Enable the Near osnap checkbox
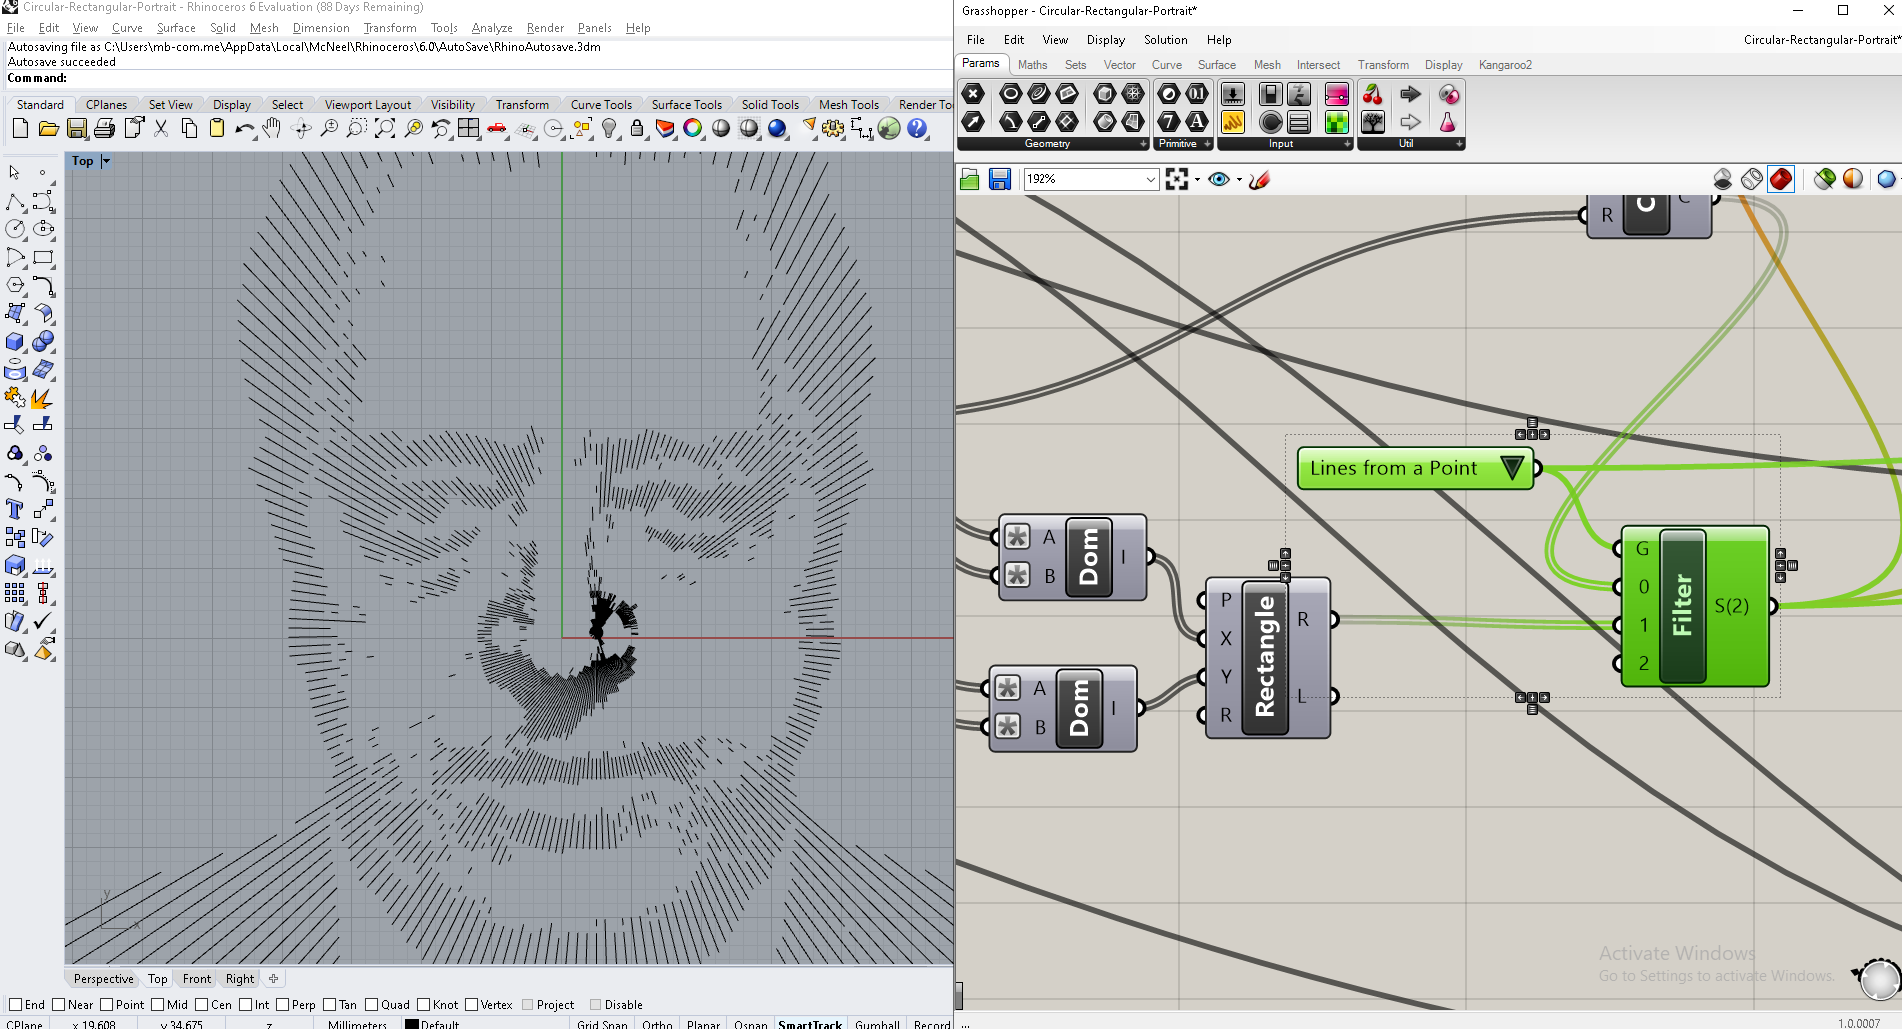1902x1029 pixels. pyautogui.click(x=58, y=1005)
